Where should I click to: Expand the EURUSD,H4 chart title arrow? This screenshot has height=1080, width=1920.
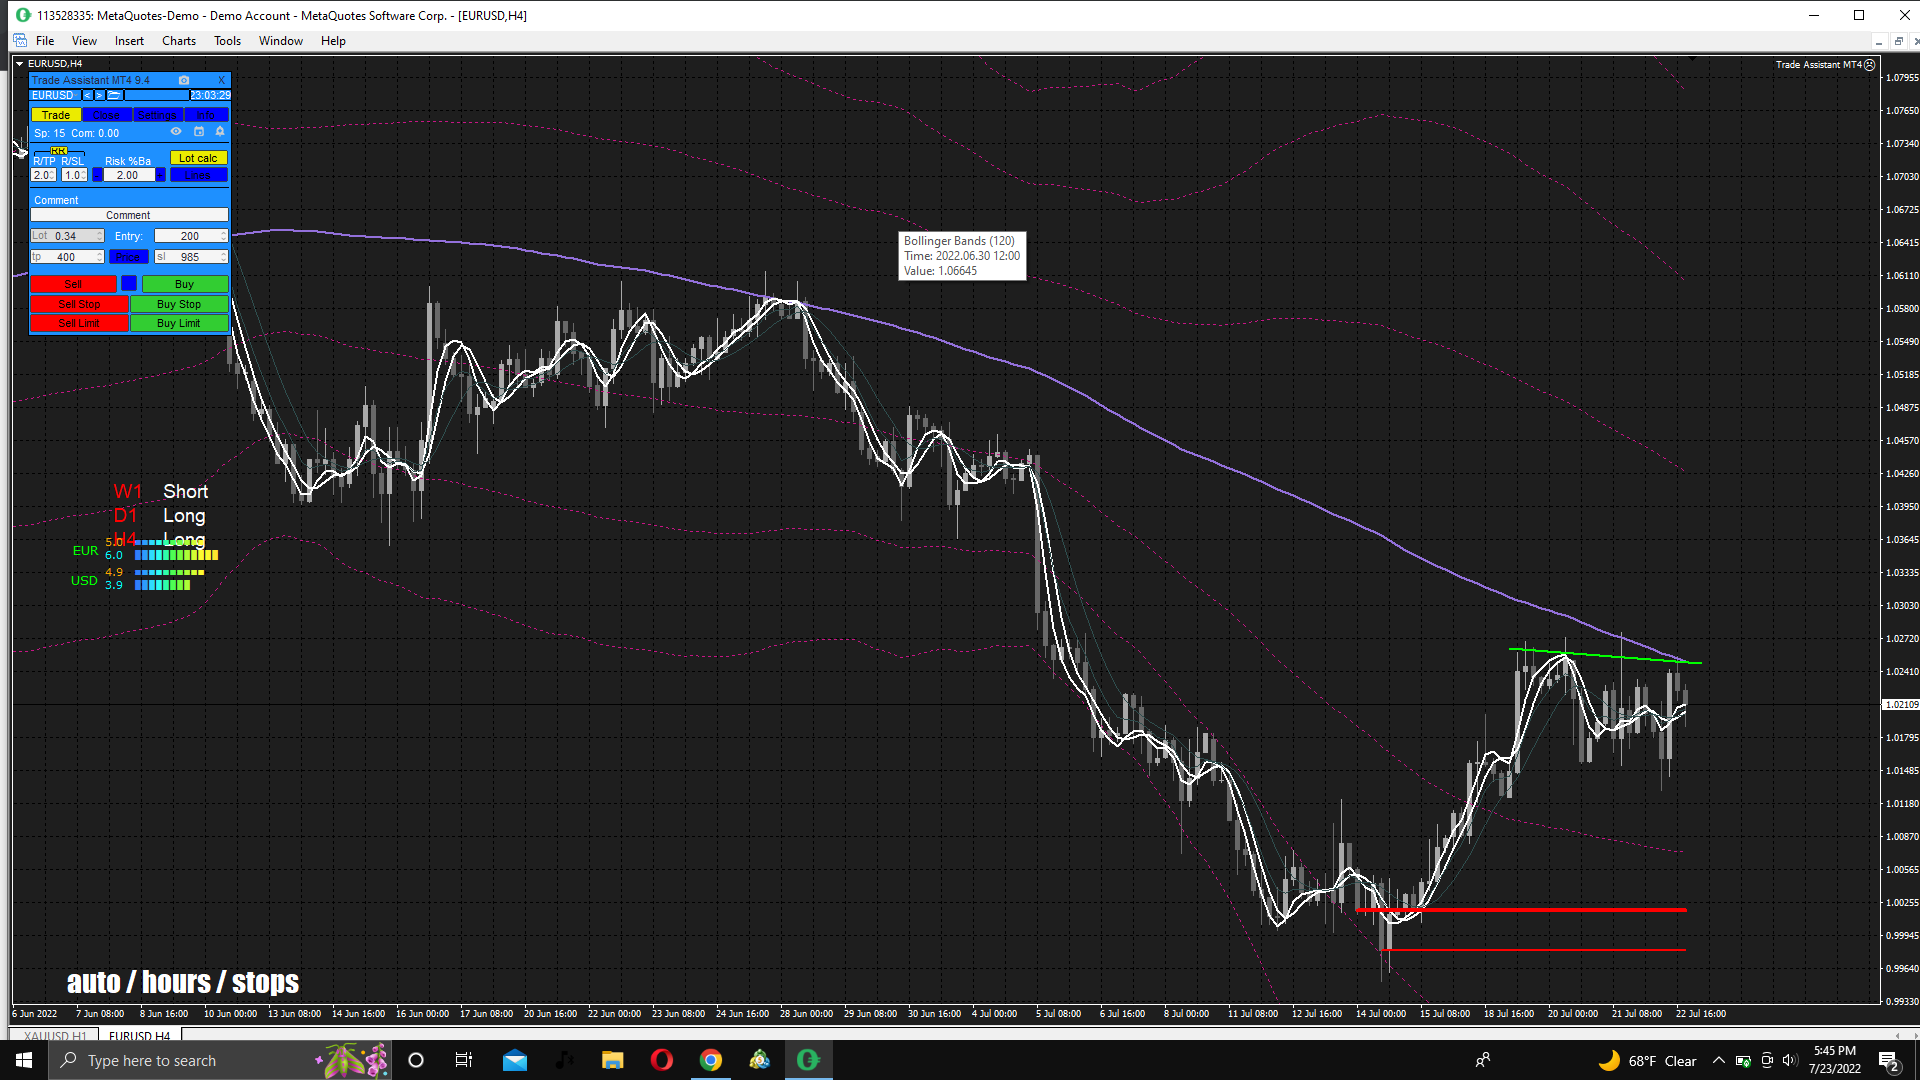pos(19,63)
